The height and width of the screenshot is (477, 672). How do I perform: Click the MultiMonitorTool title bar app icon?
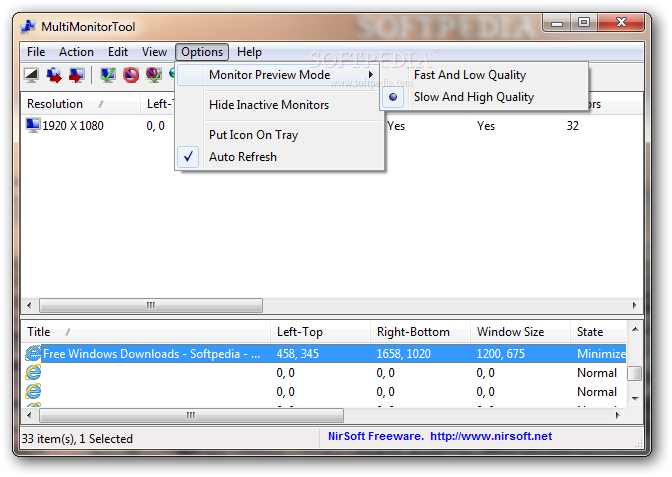click(28, 27)
